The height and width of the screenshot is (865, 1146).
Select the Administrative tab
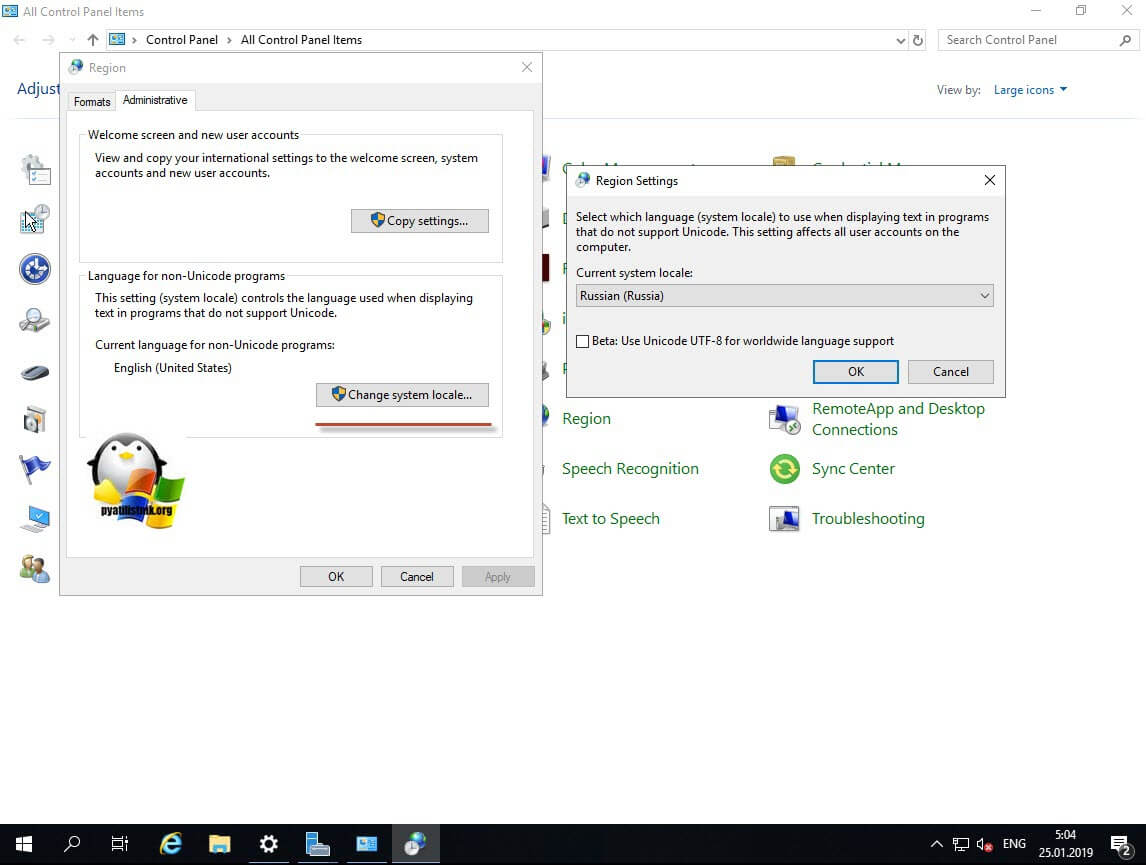click(155, 101)
